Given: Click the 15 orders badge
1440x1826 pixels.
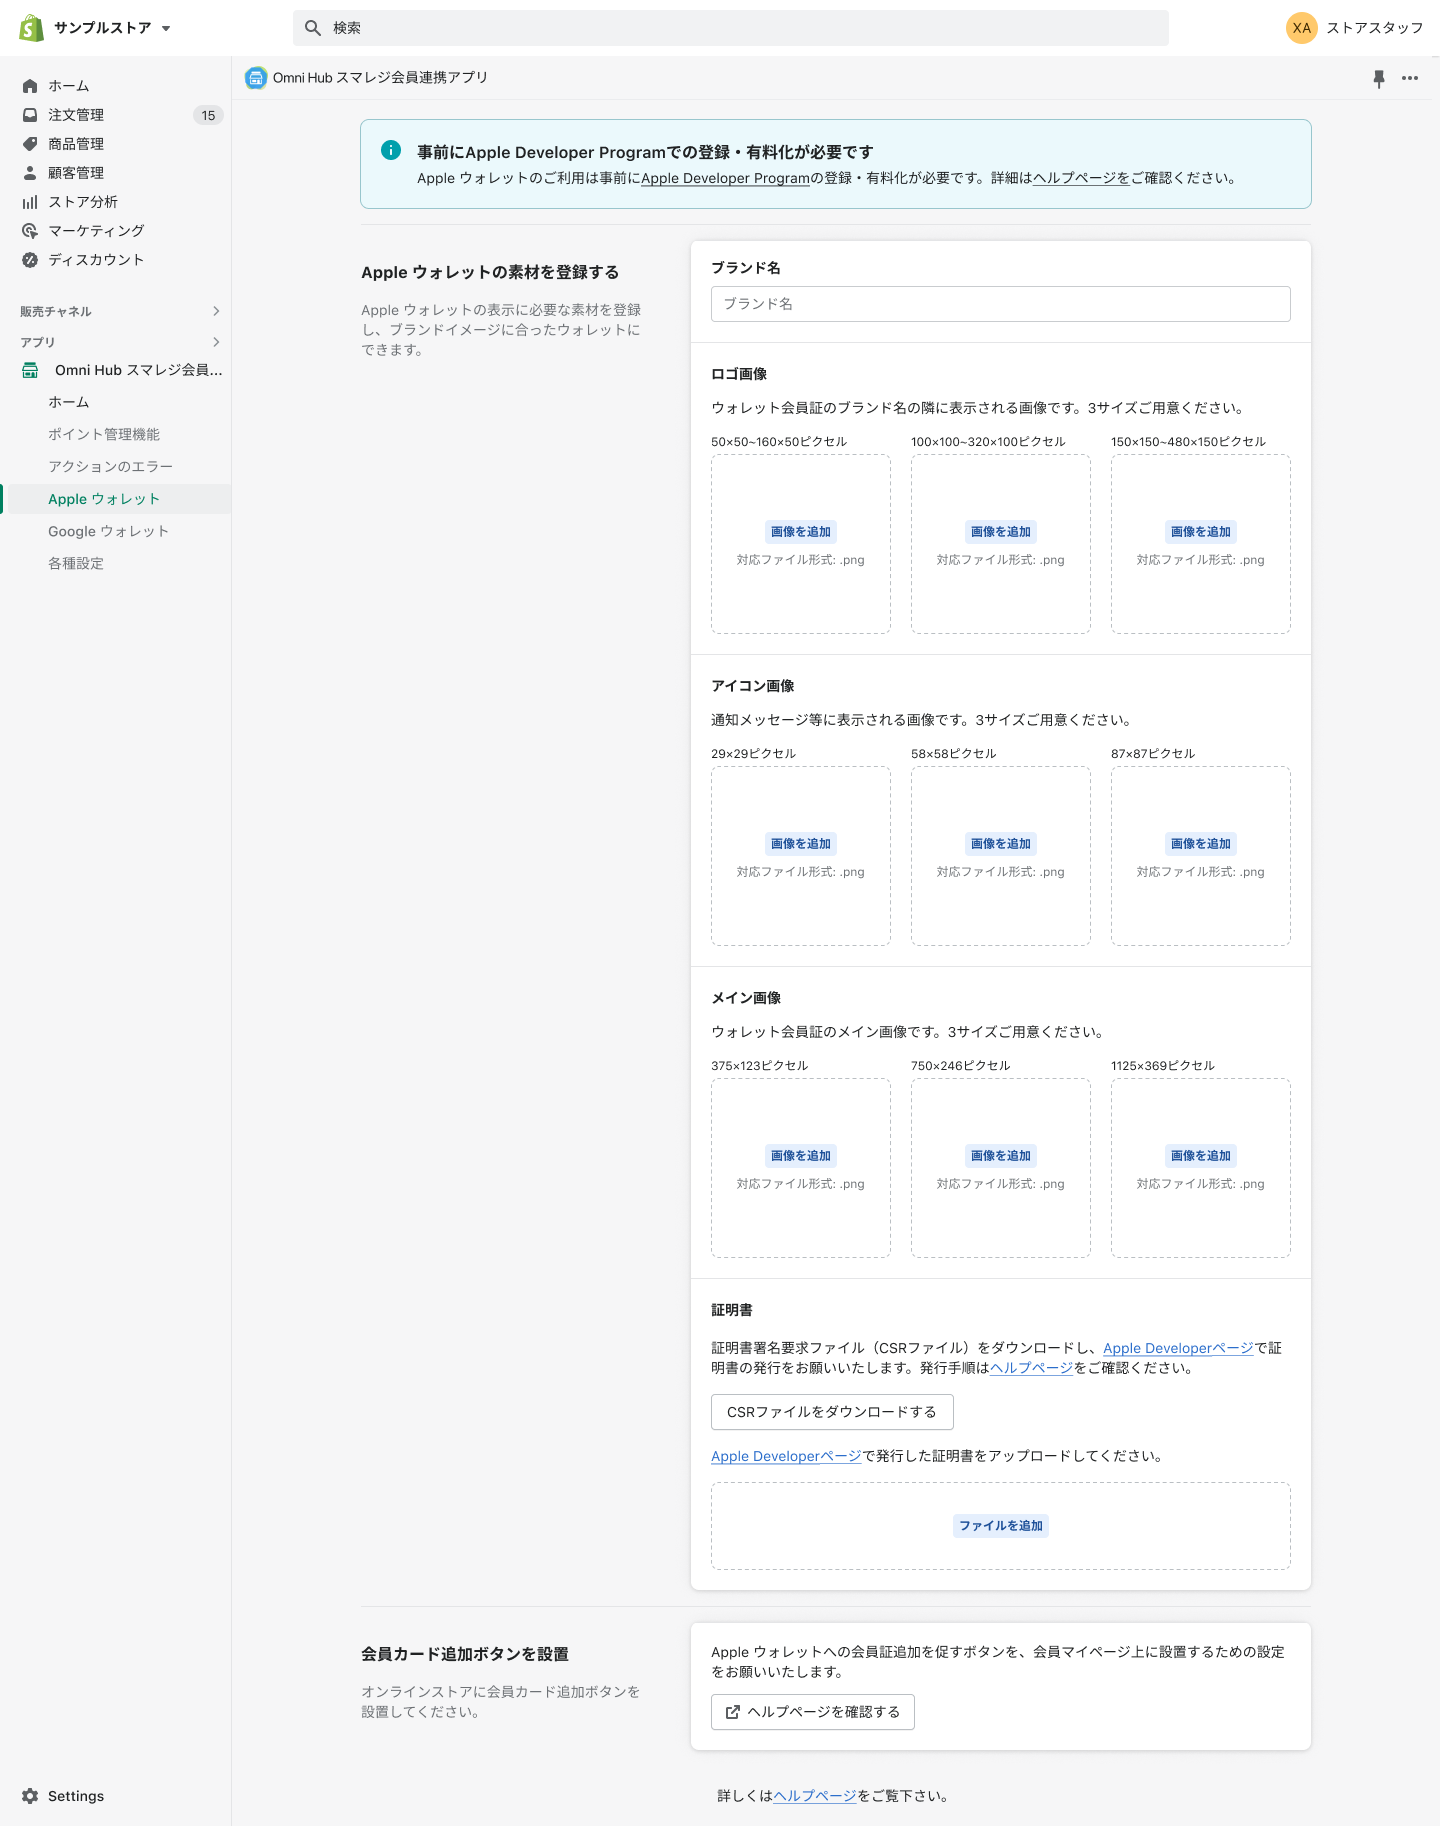Looking at the screenshot, I should click(x=208, y=115).
